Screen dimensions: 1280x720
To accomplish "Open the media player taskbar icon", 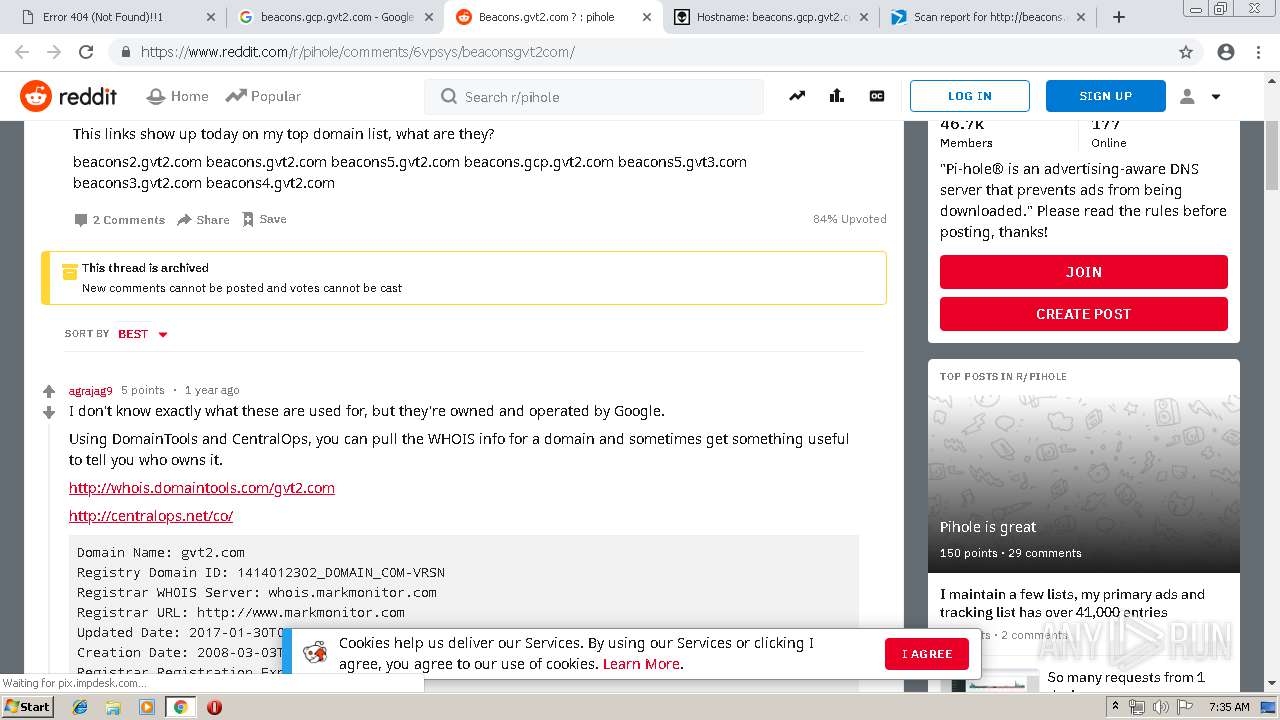I will 147,707.
